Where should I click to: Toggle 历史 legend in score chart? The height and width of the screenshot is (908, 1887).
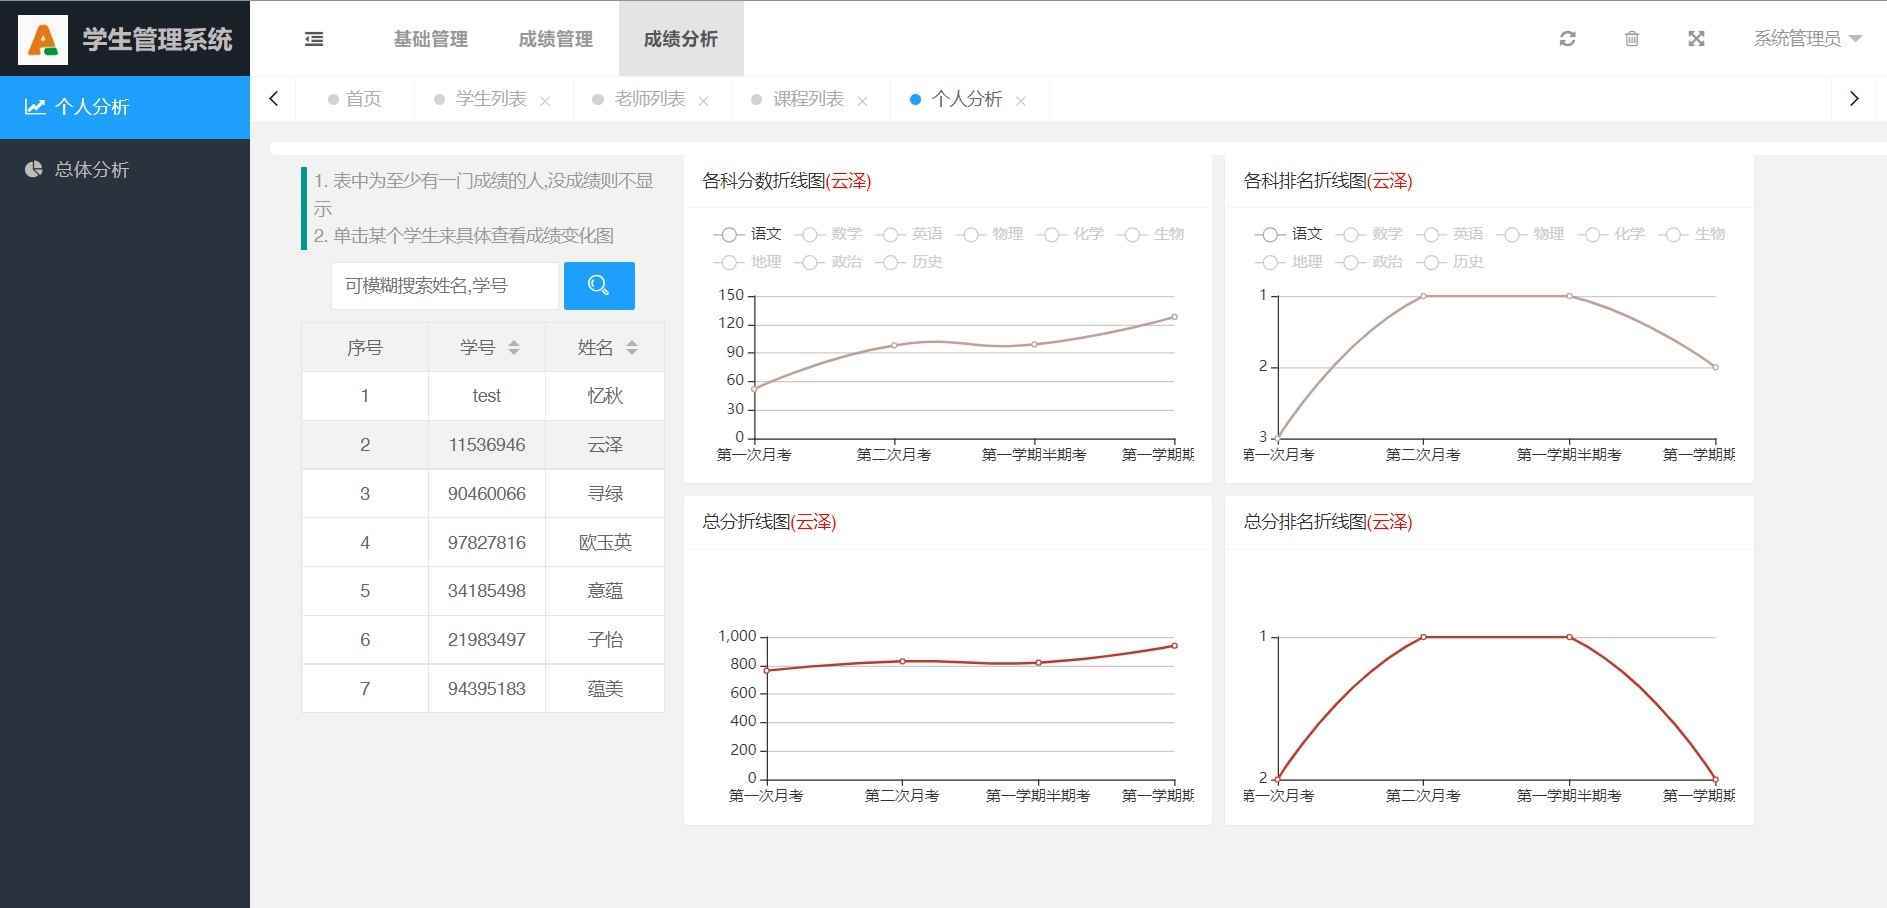(x=909, y=262)
